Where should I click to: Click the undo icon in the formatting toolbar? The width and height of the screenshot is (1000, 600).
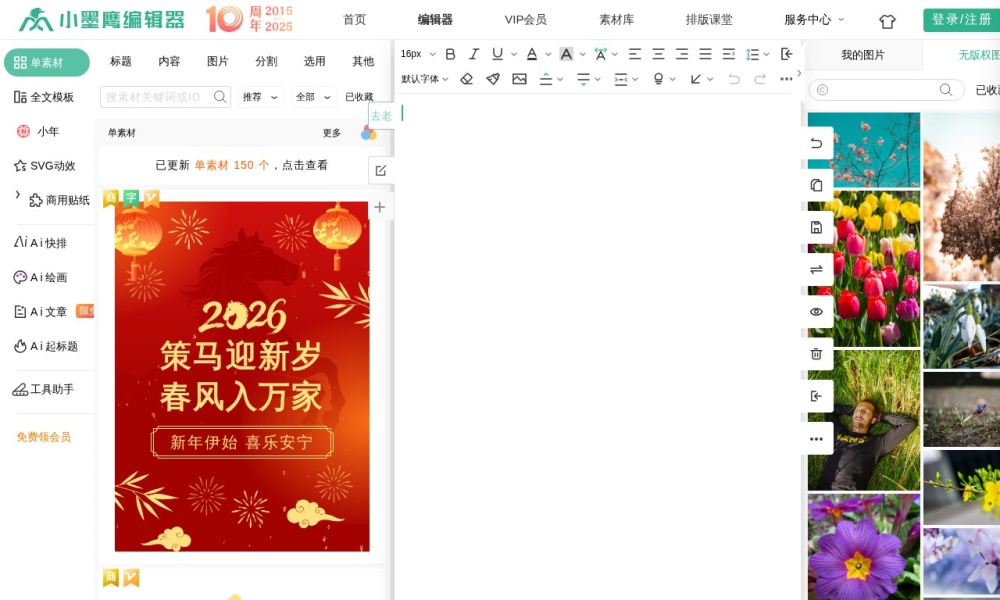coord(733,78)
